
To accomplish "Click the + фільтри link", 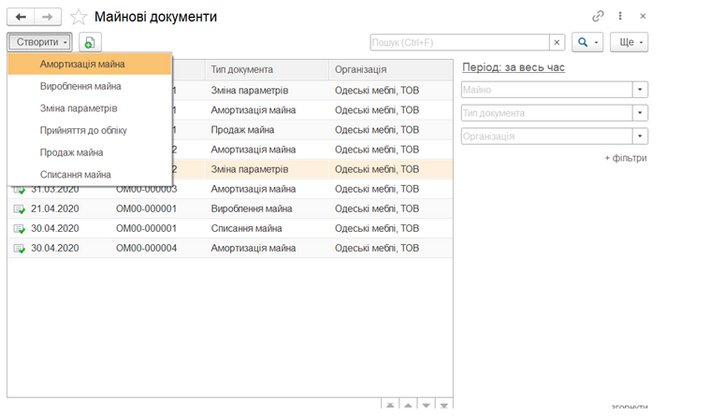I will point(625,158).
